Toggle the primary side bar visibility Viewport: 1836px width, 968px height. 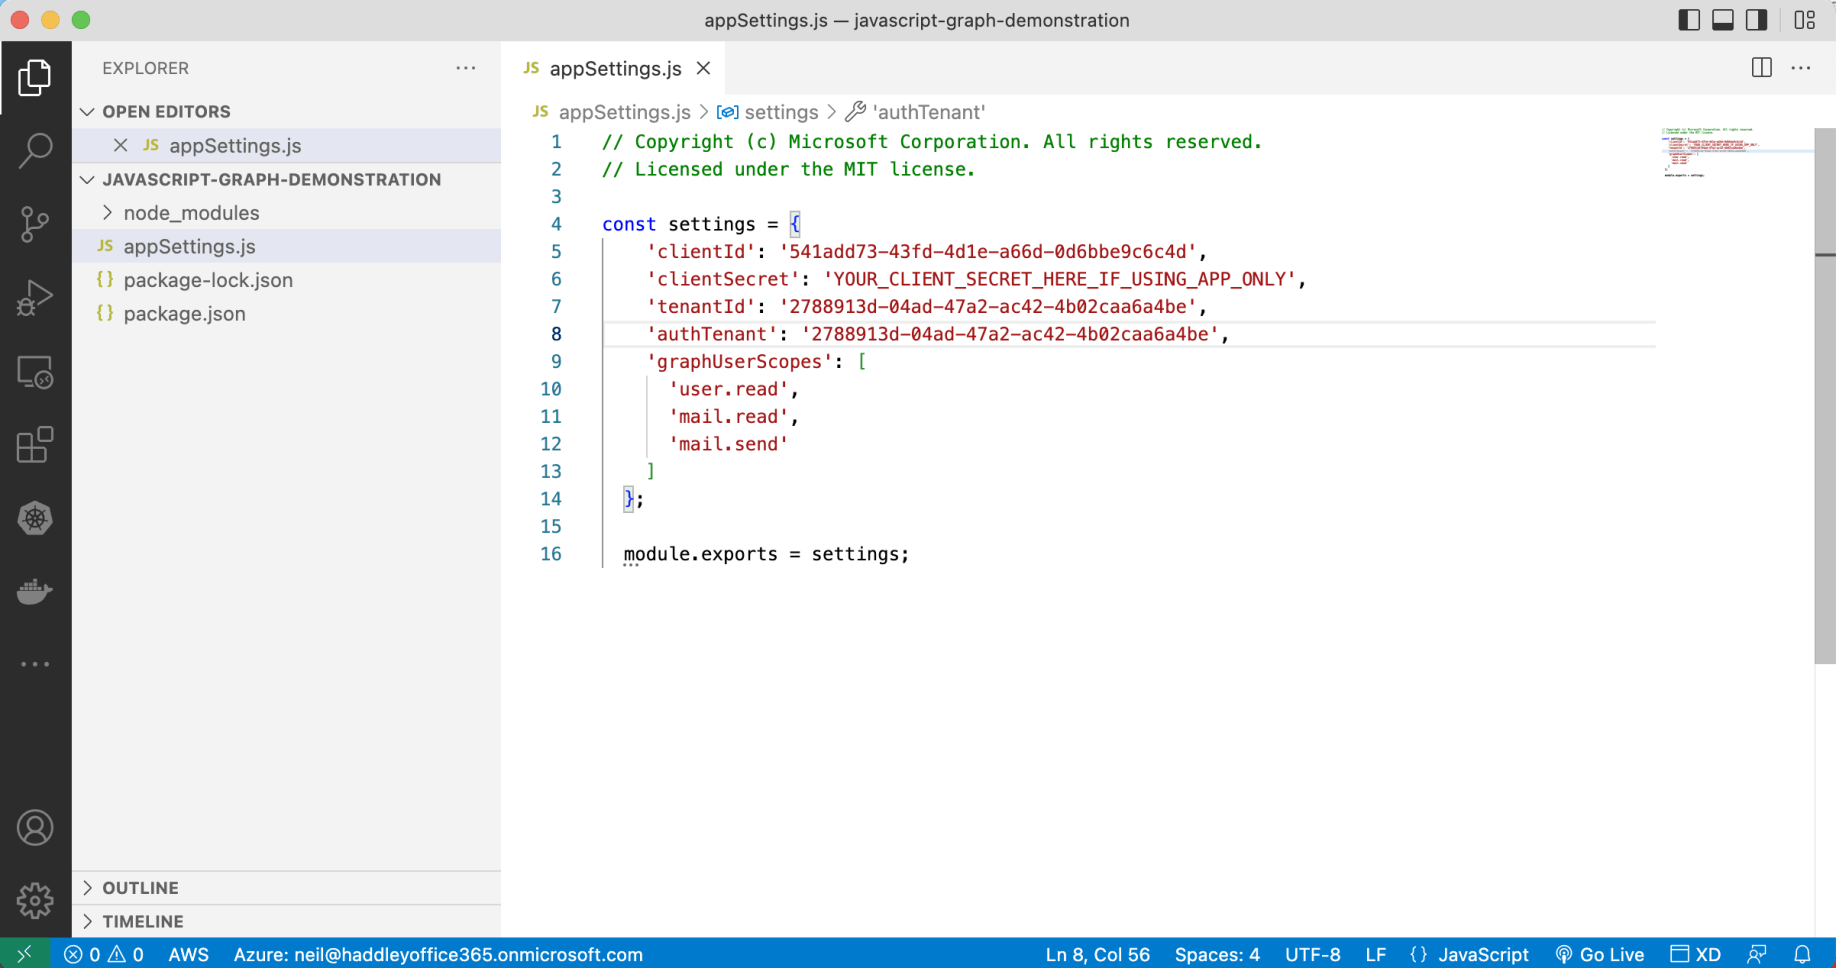click(x=1688, y=20)
